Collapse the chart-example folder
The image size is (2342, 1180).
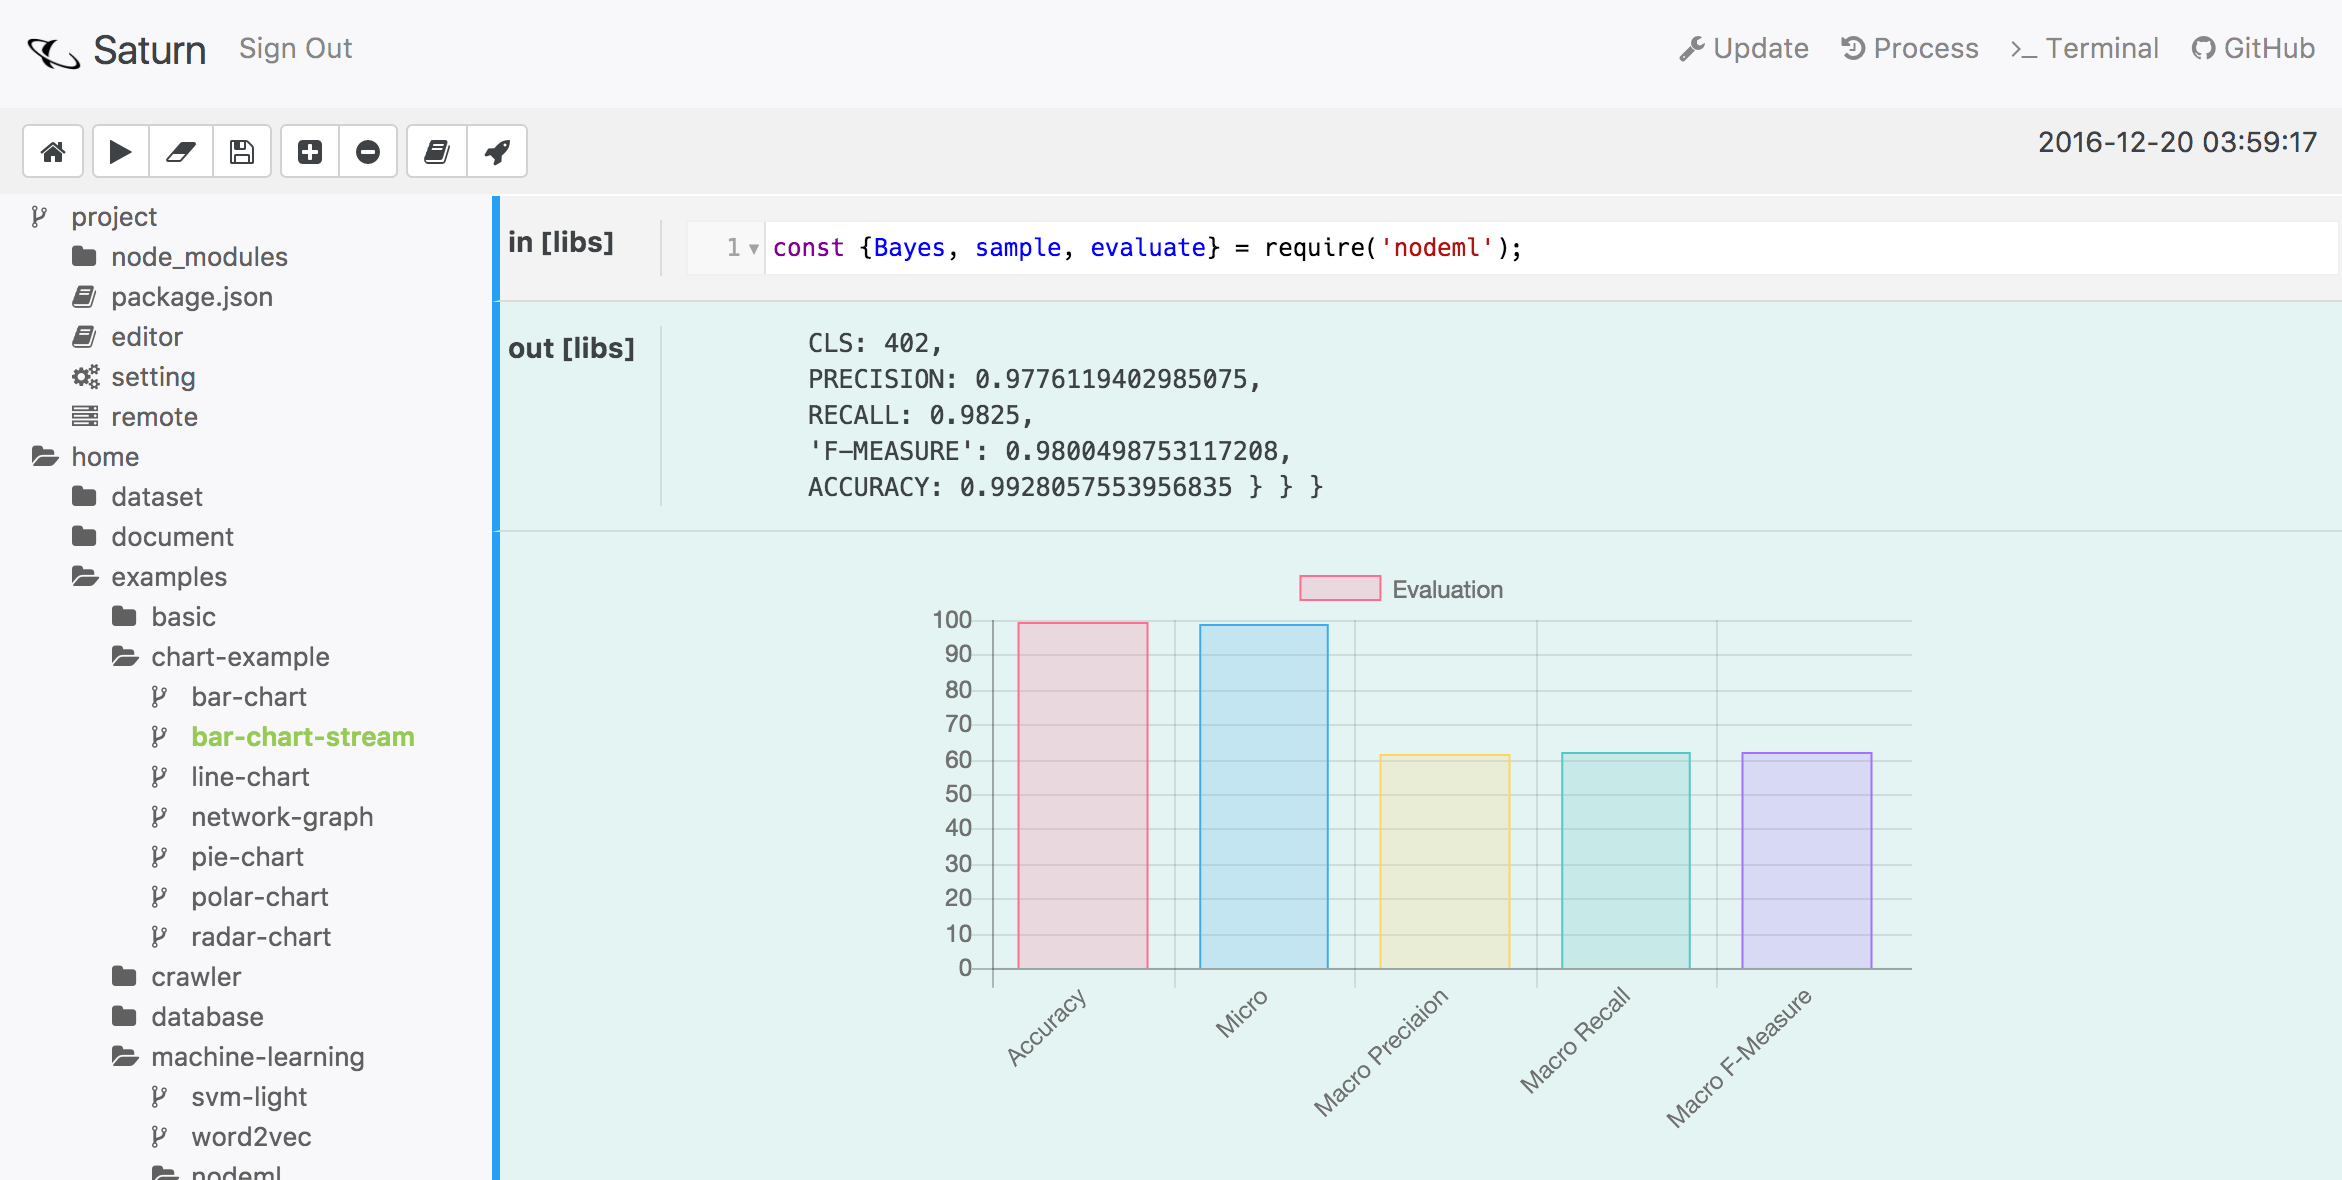[239, 657]
